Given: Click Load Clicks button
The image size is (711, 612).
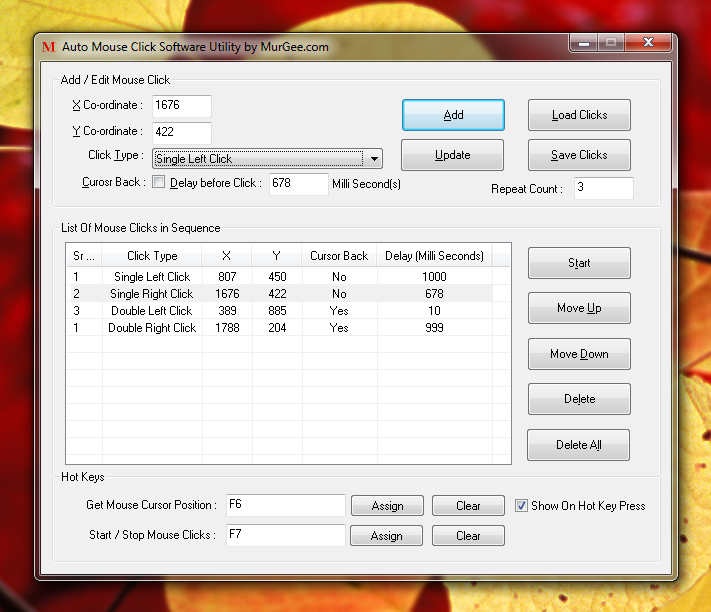Looking at the screenshot, I should [x=579, y=115].
